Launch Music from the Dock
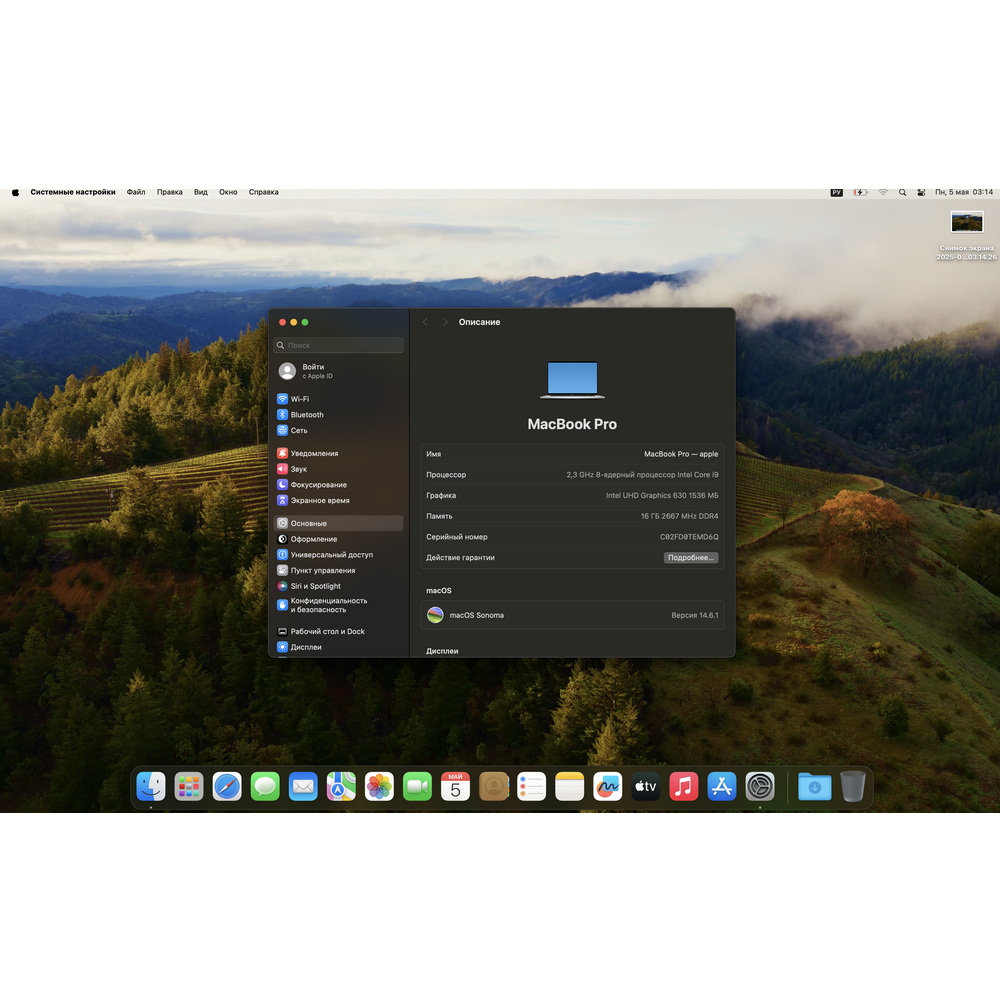 tap(684, 786)
